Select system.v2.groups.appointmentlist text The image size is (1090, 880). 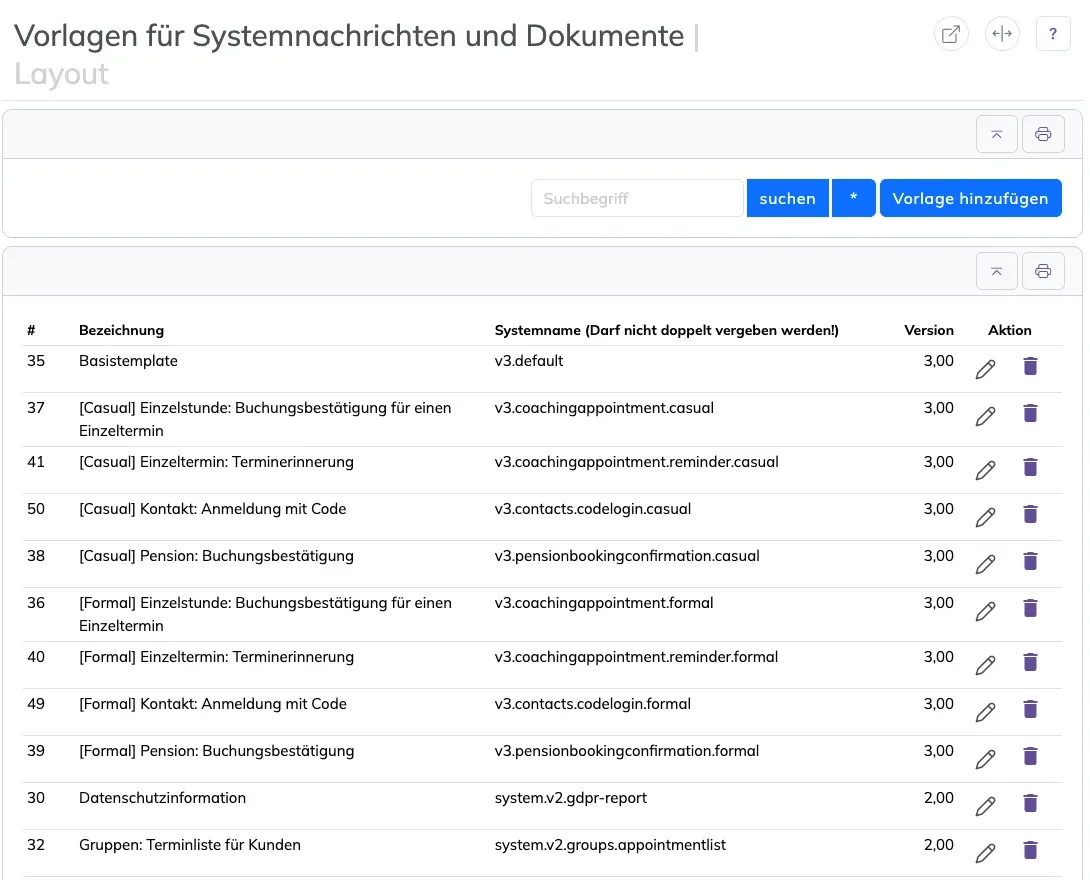pyautogui.click(x=610, y=845)
